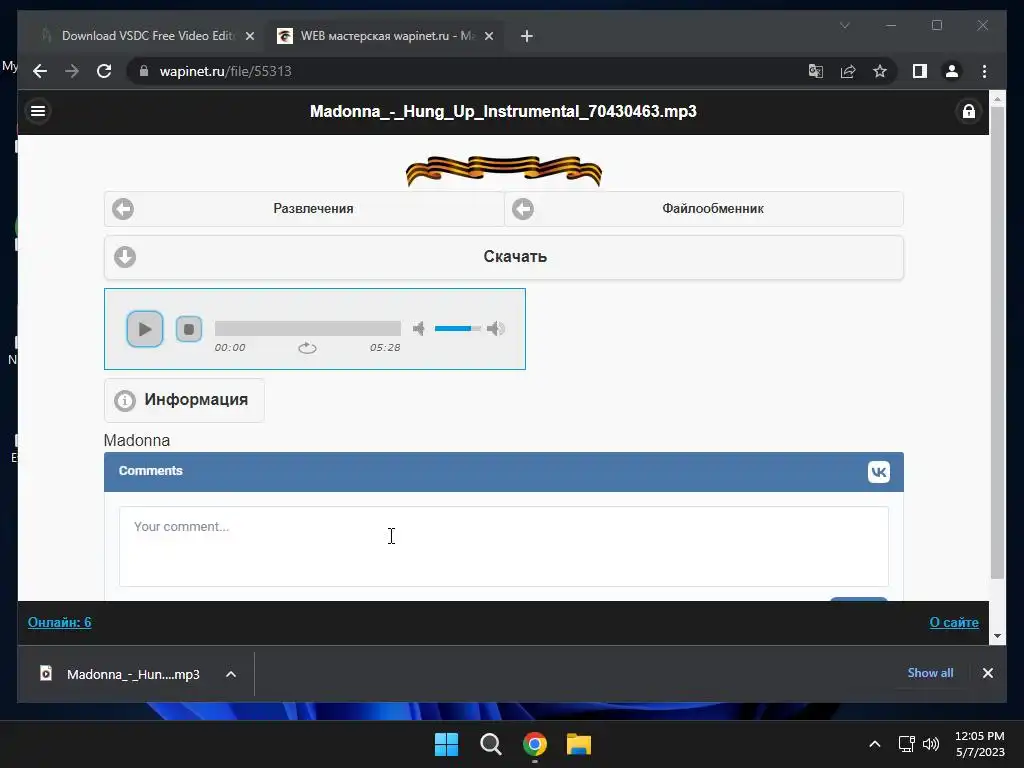Screen dimensions: 1024x768
Task: Play the Madonna mp3 in the audio player
Action: tap(144, 329)
